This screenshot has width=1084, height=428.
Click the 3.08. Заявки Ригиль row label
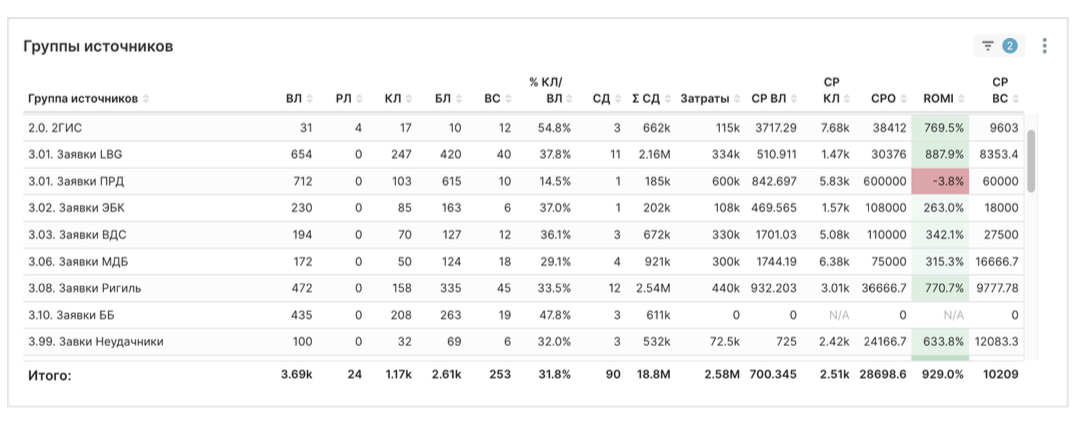[x=85, y=289]
